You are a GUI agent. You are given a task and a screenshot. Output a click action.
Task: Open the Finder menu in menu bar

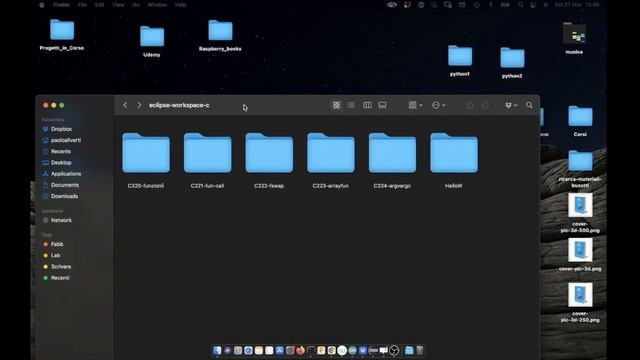click(x=62, y=5)
